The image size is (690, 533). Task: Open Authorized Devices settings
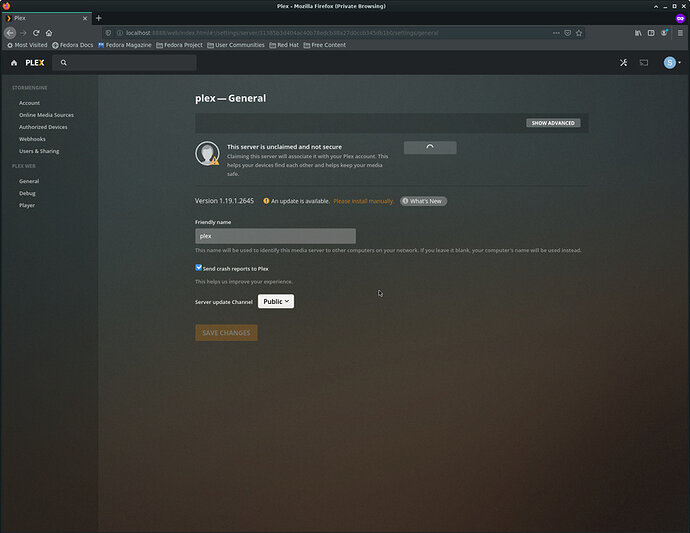click(x=43, y=127)
